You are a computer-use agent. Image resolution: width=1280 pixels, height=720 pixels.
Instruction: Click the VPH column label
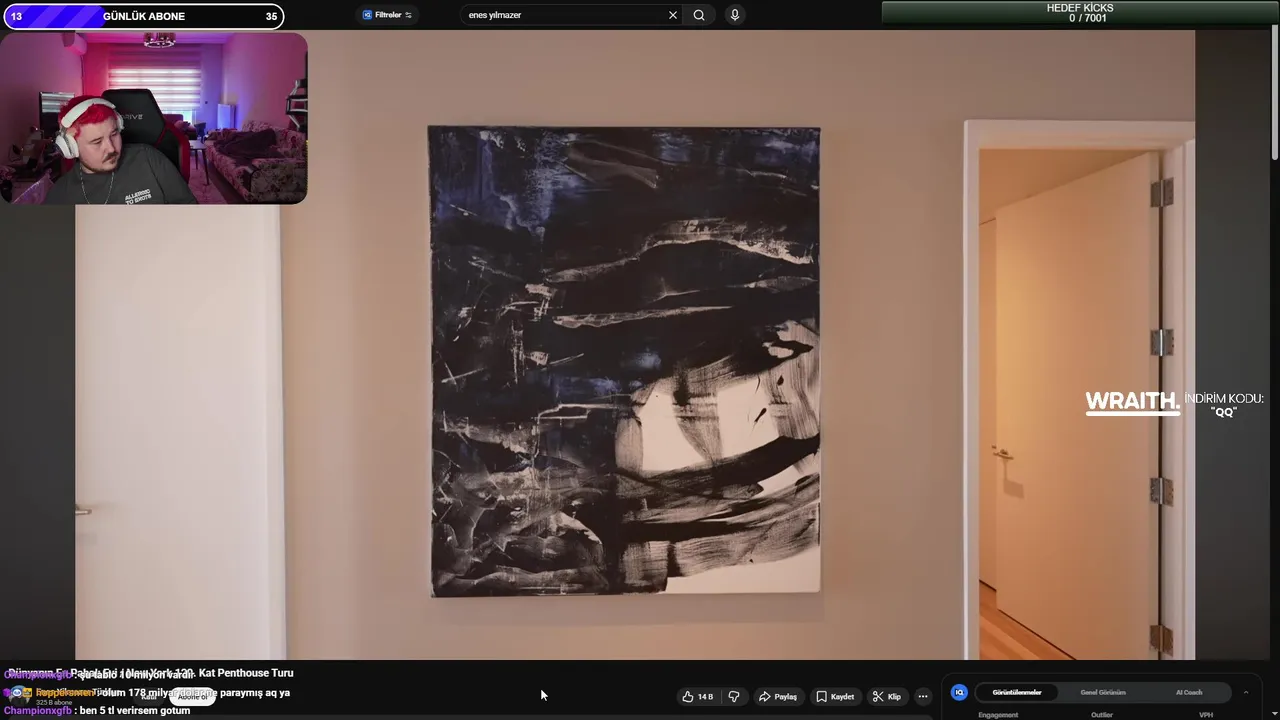1206,715
